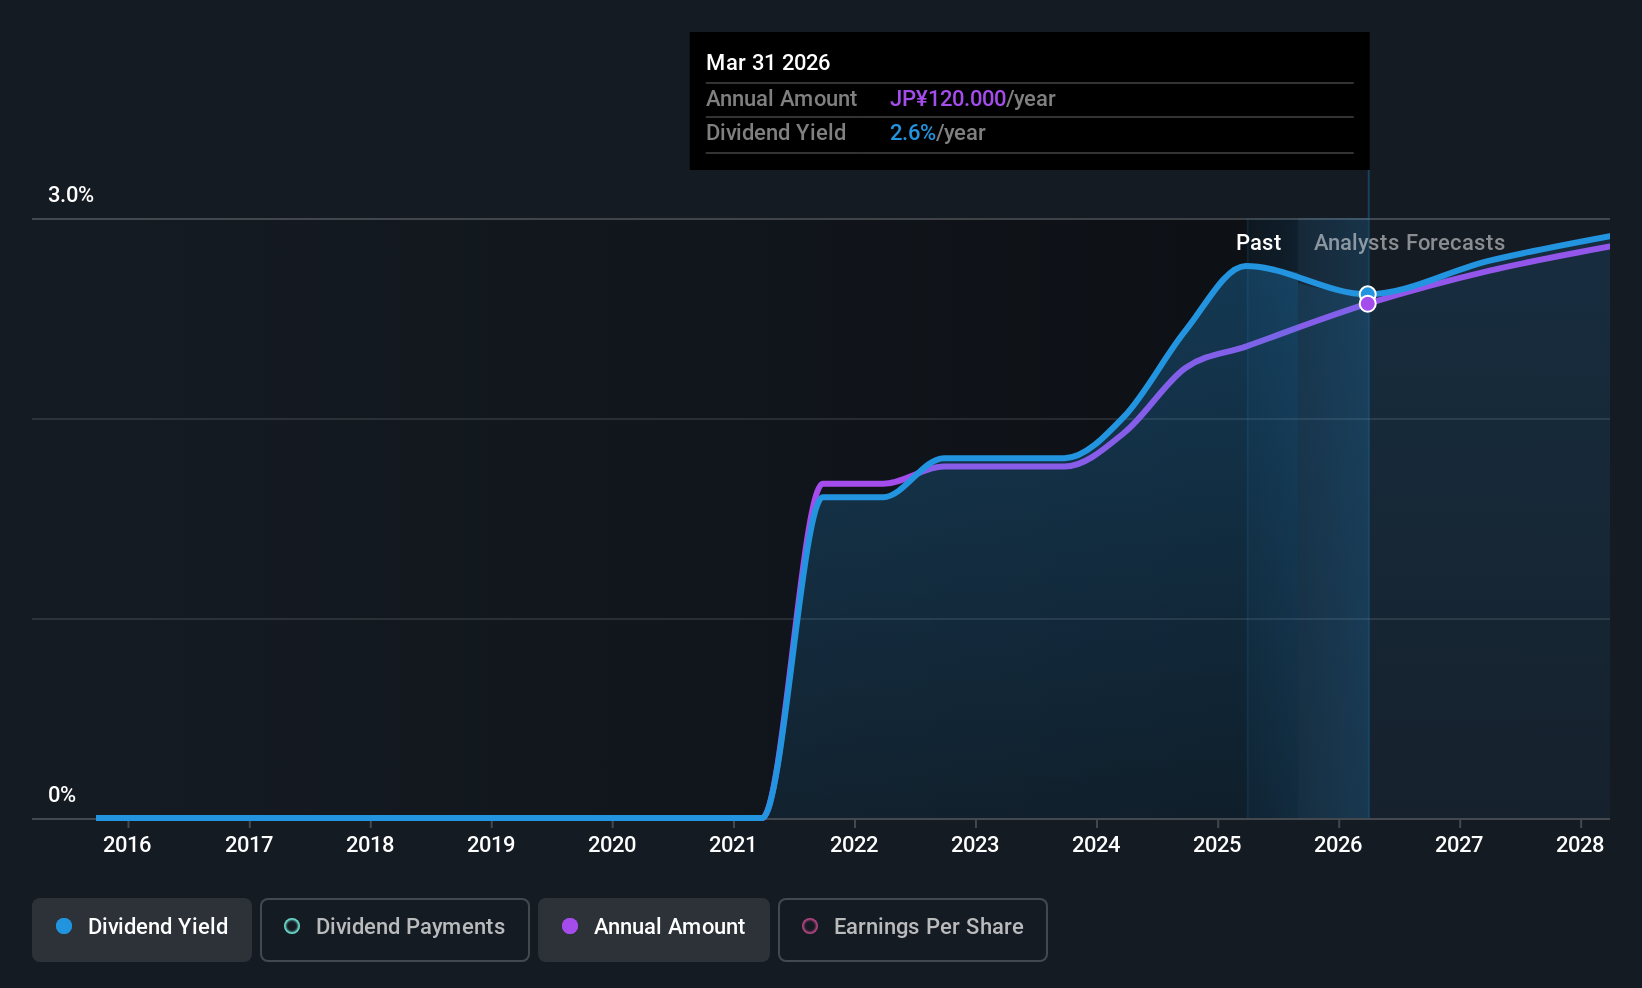Click the 2016 x-axis label
Image resolution: width=1642 pixels, height=988 pixels.
point(127,845)
